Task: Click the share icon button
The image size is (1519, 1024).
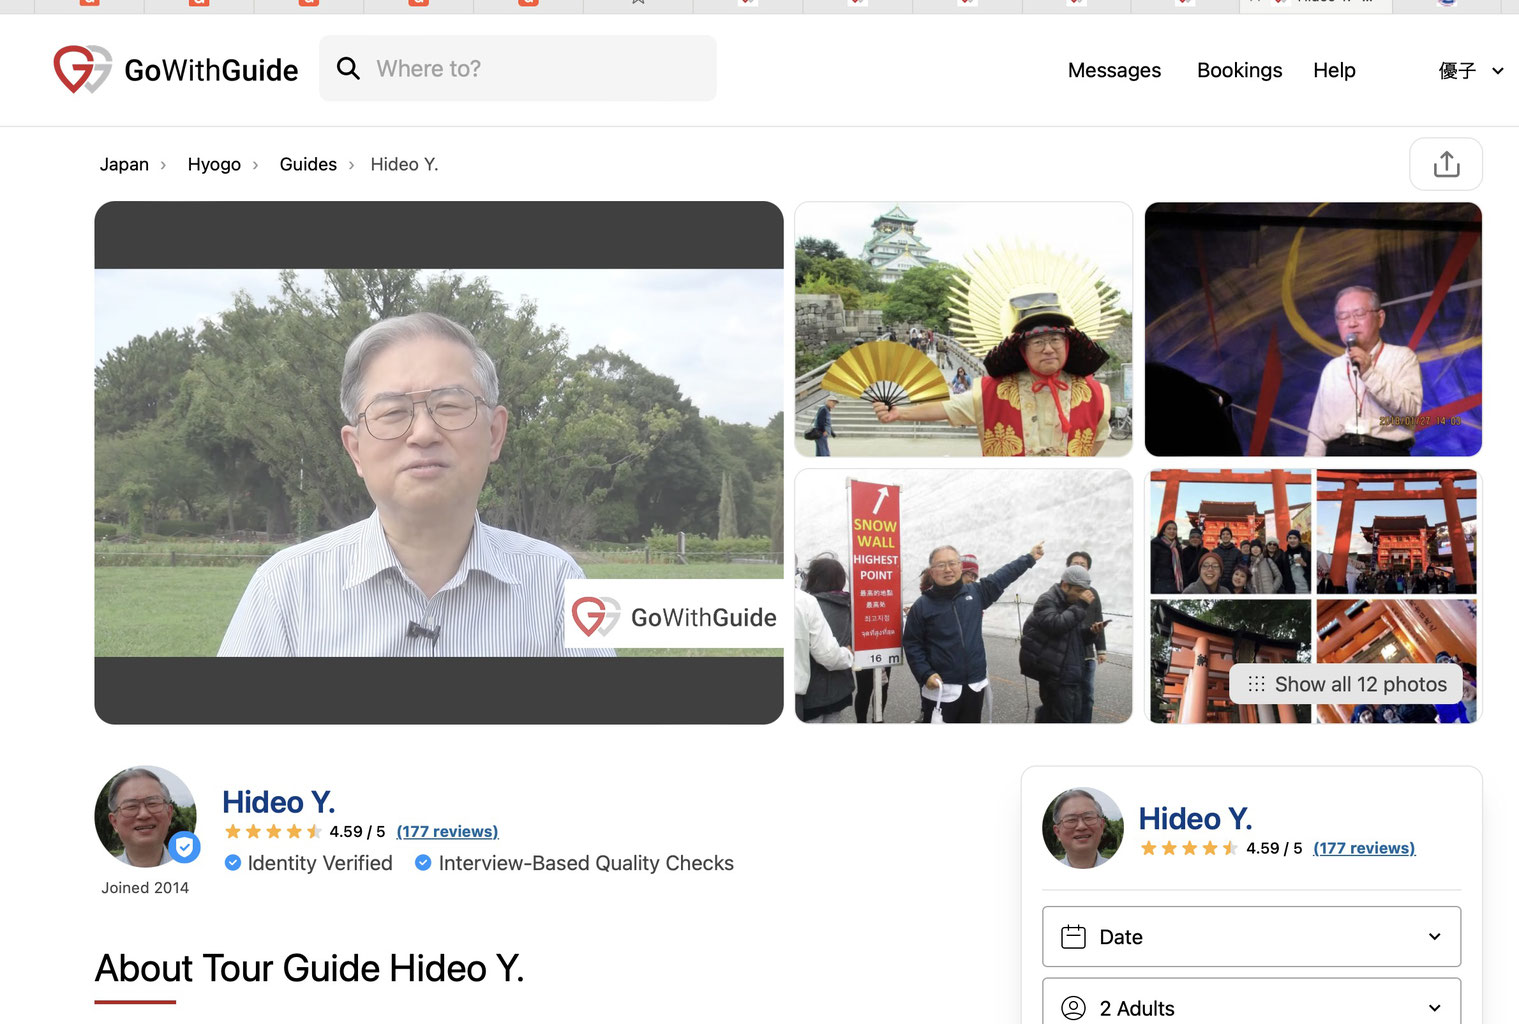Action: [1446, 164]
